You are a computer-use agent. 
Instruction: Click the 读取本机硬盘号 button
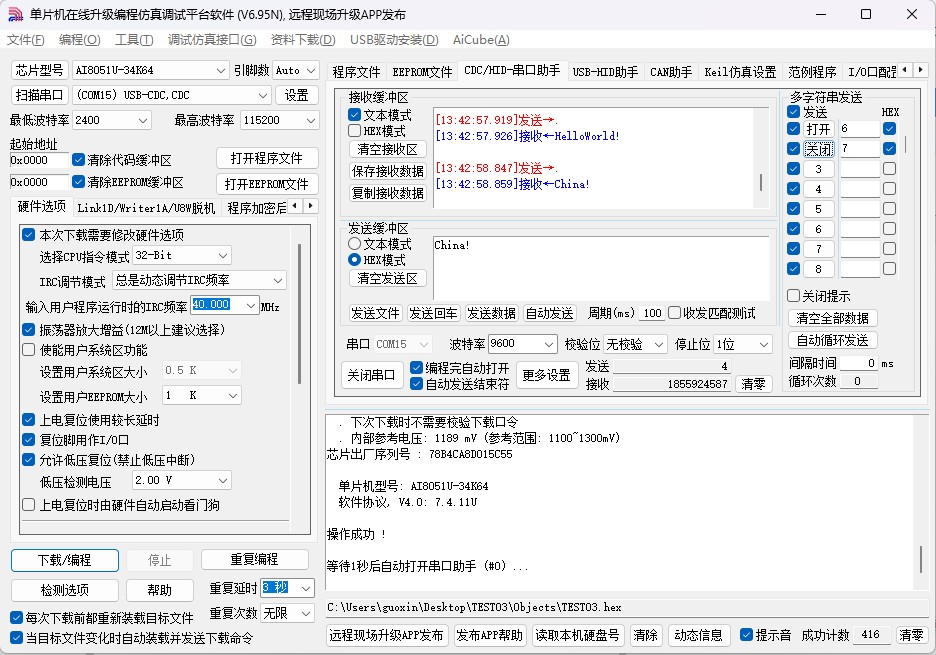(x=577, y=635)
